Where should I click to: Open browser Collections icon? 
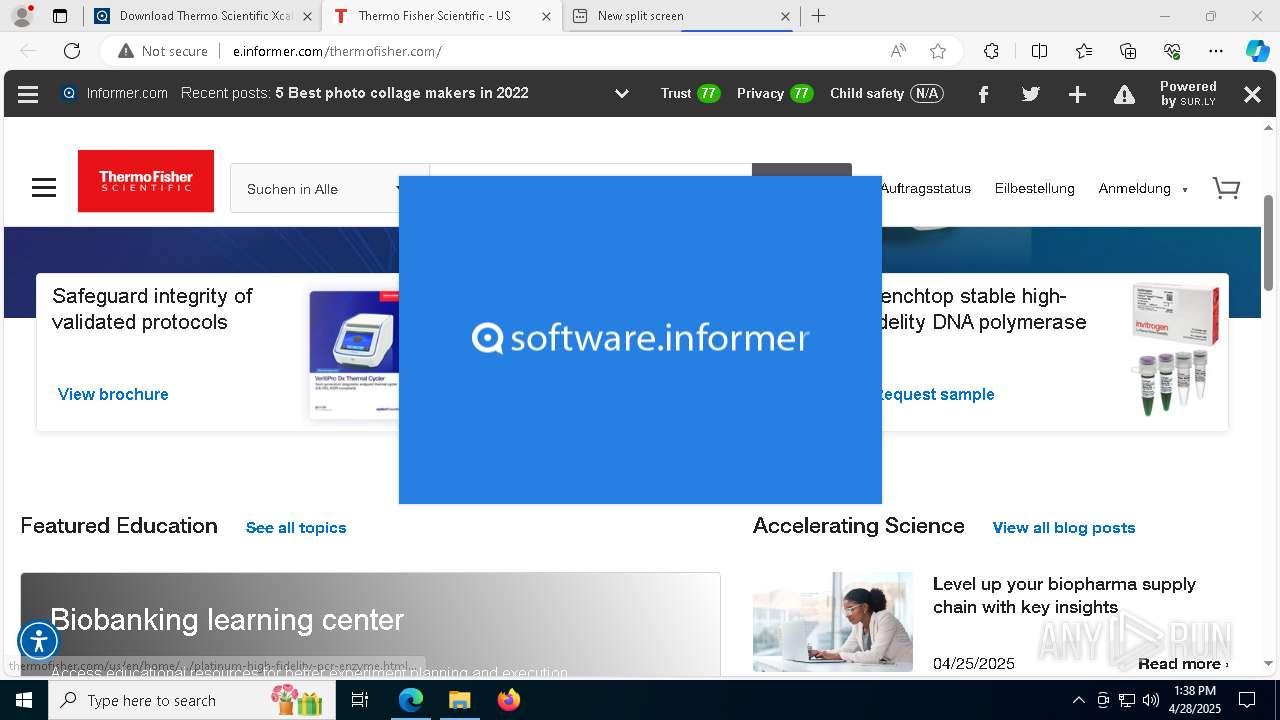tap(1128, 51)
